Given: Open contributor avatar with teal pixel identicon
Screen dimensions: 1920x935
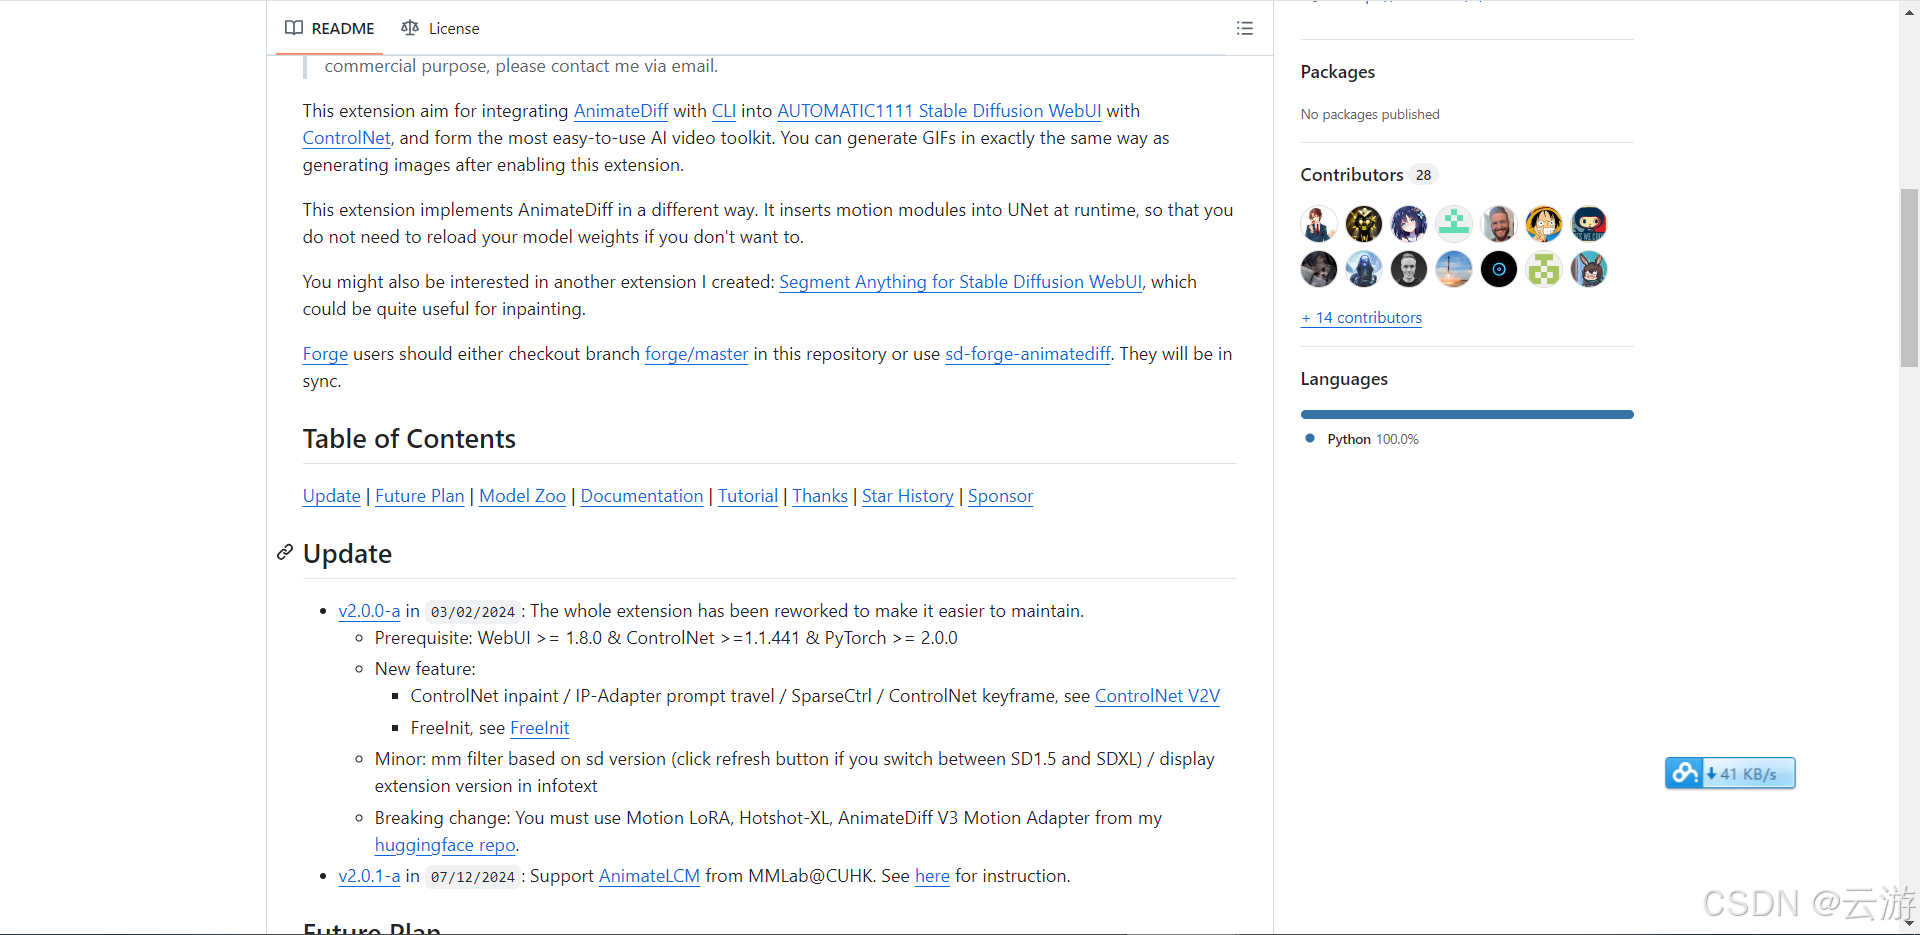Looking at the screenshot, I should coord(1454,224).
